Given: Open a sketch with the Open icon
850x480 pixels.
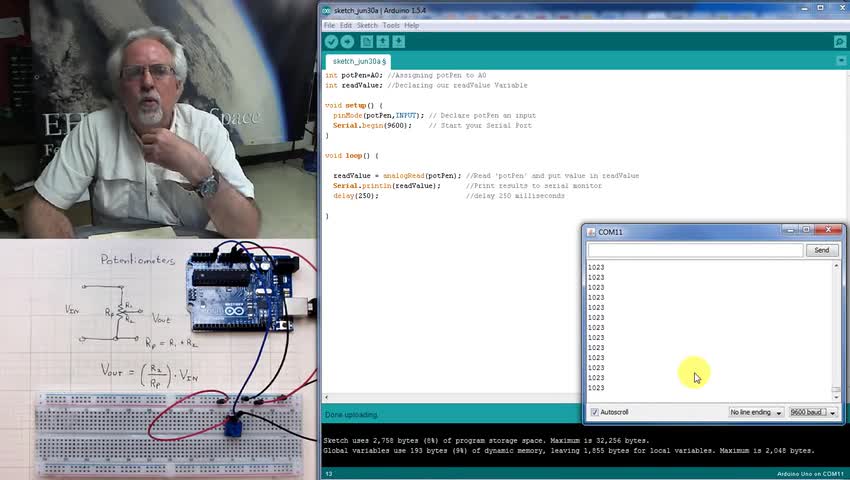Looking at the screenshot, I should tap(383, 42).
